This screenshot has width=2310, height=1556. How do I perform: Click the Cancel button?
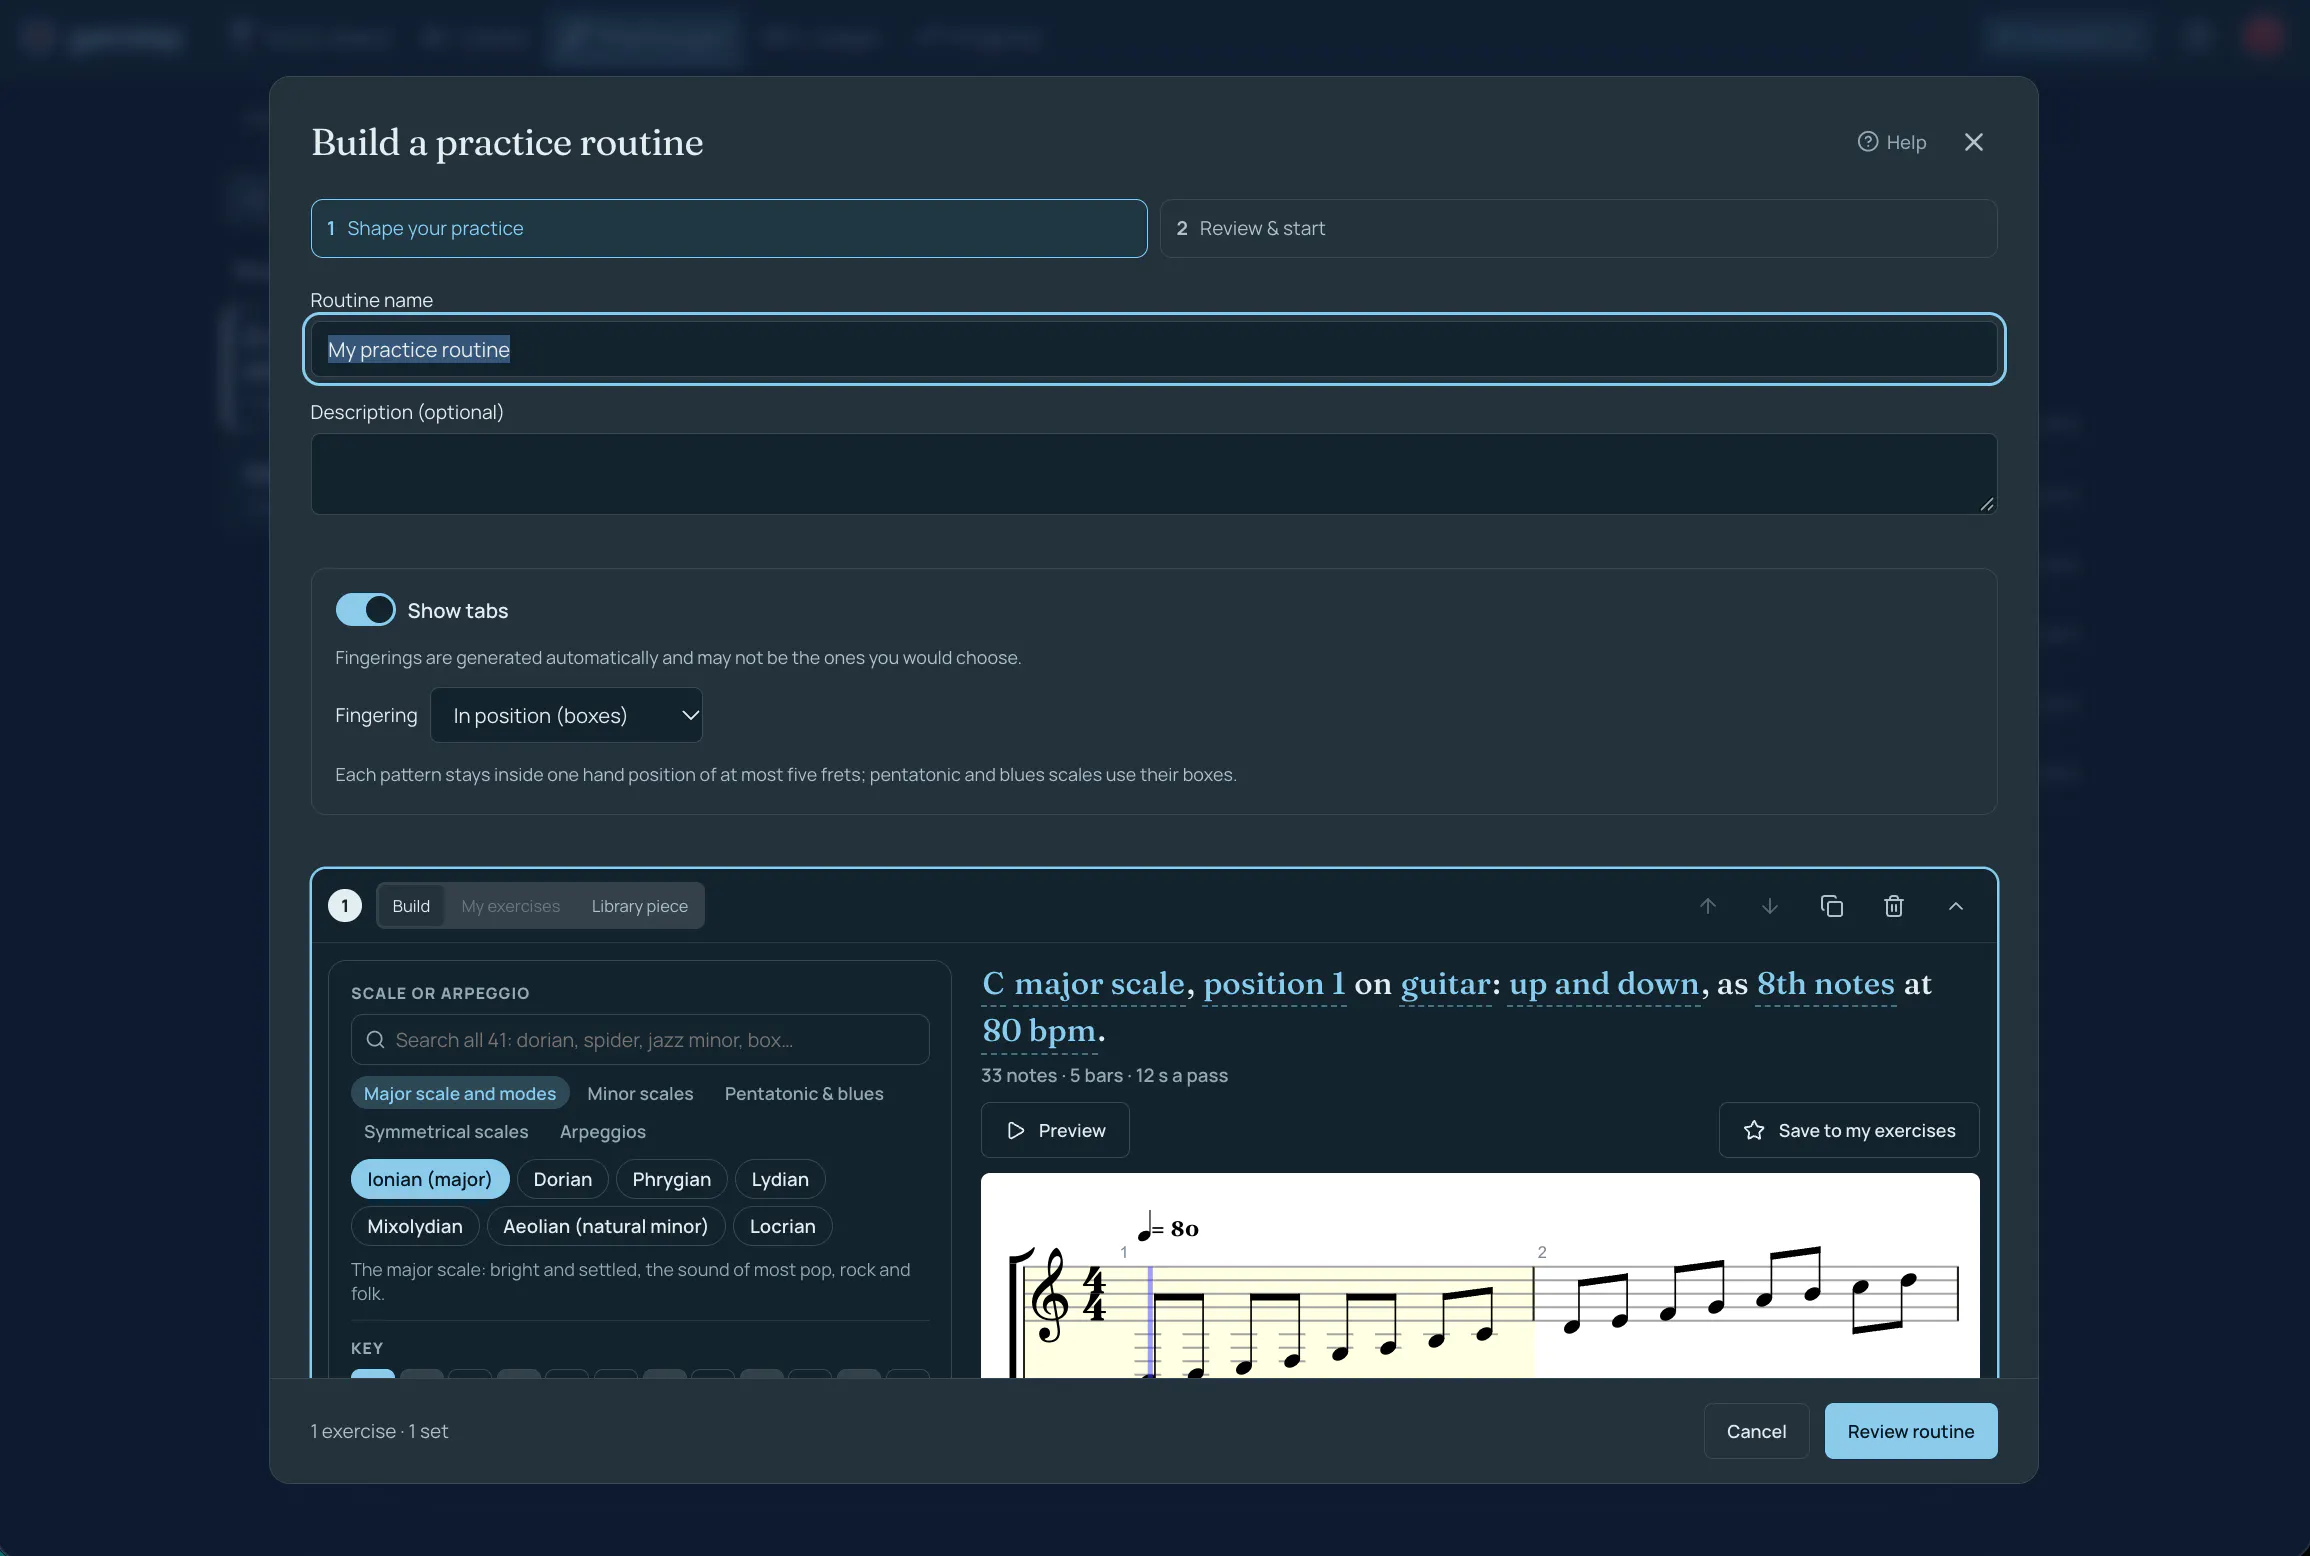[x=1756, y=1431]
